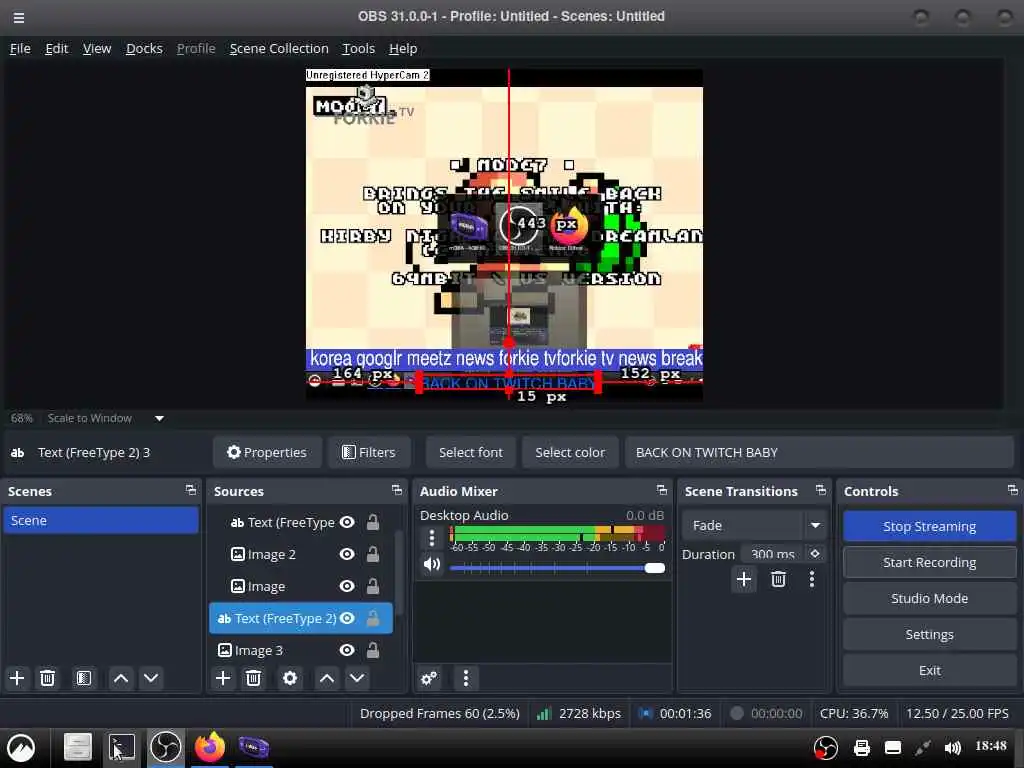Mute Desktop Audio speaker icon

(432, 564)
